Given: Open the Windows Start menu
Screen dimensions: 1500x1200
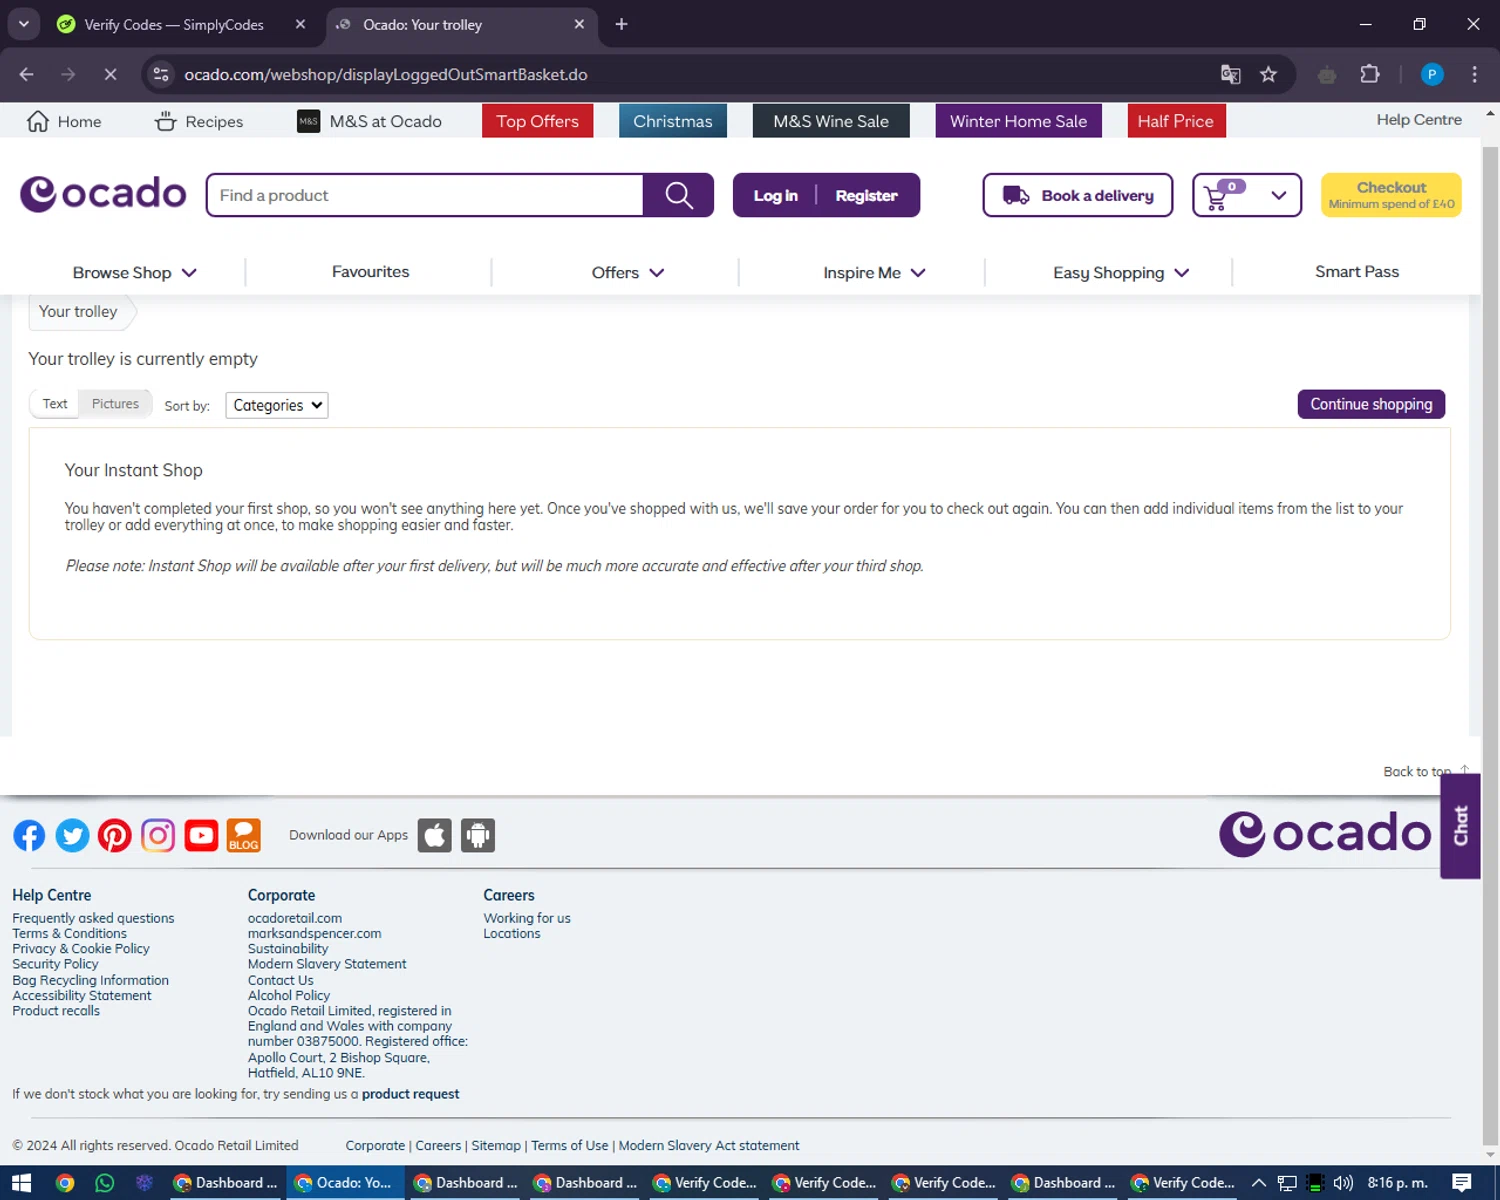Looking at the screenshot, I should [21, 1183].
